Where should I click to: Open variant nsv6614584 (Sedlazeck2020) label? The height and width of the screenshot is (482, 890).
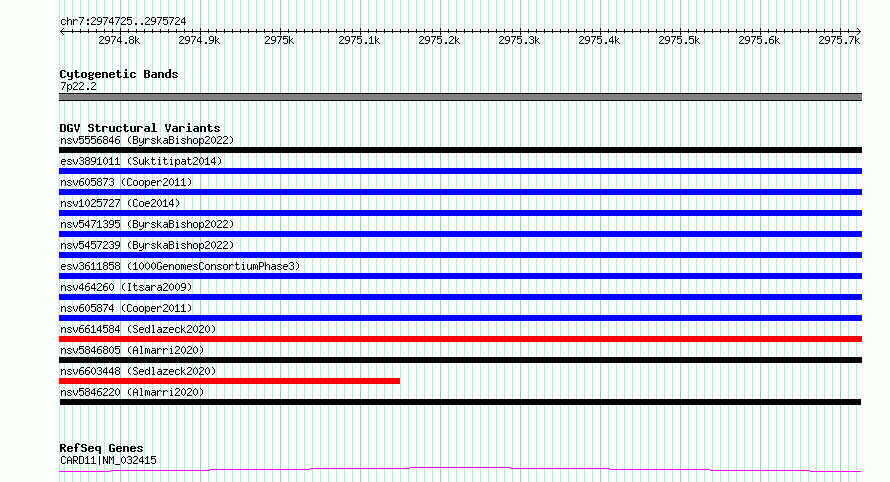138,329
